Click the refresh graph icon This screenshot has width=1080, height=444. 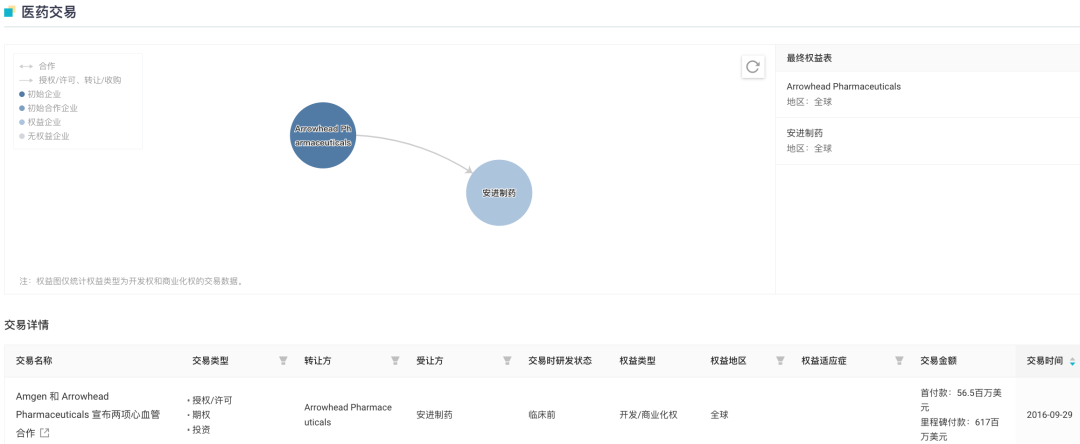pos(753,67)
